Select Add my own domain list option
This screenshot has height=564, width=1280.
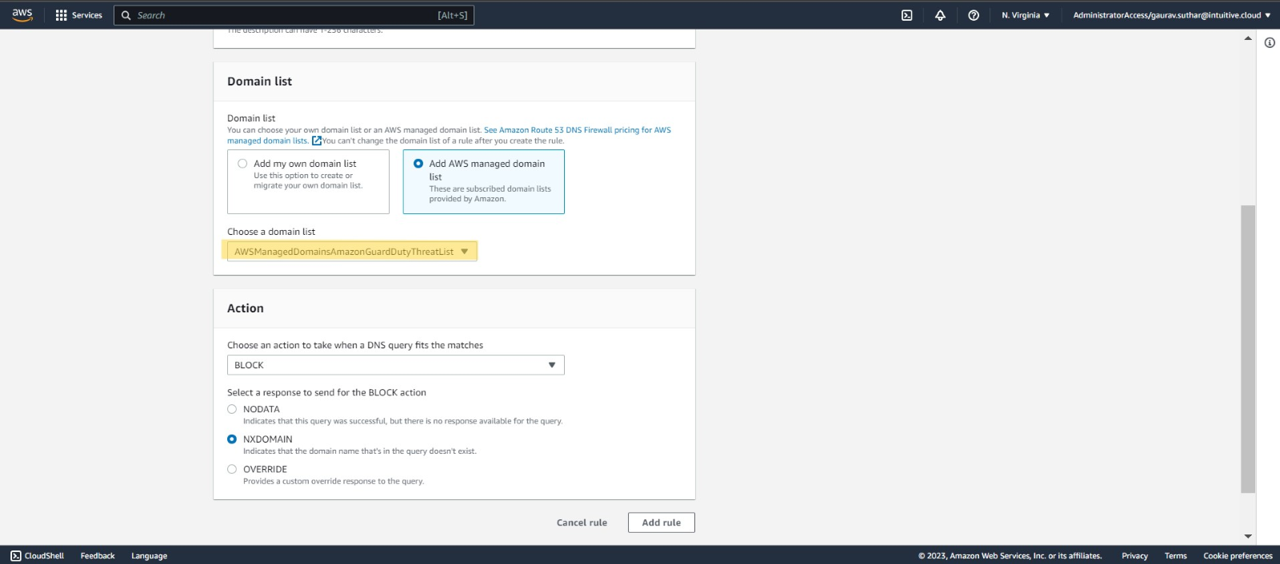243,164
